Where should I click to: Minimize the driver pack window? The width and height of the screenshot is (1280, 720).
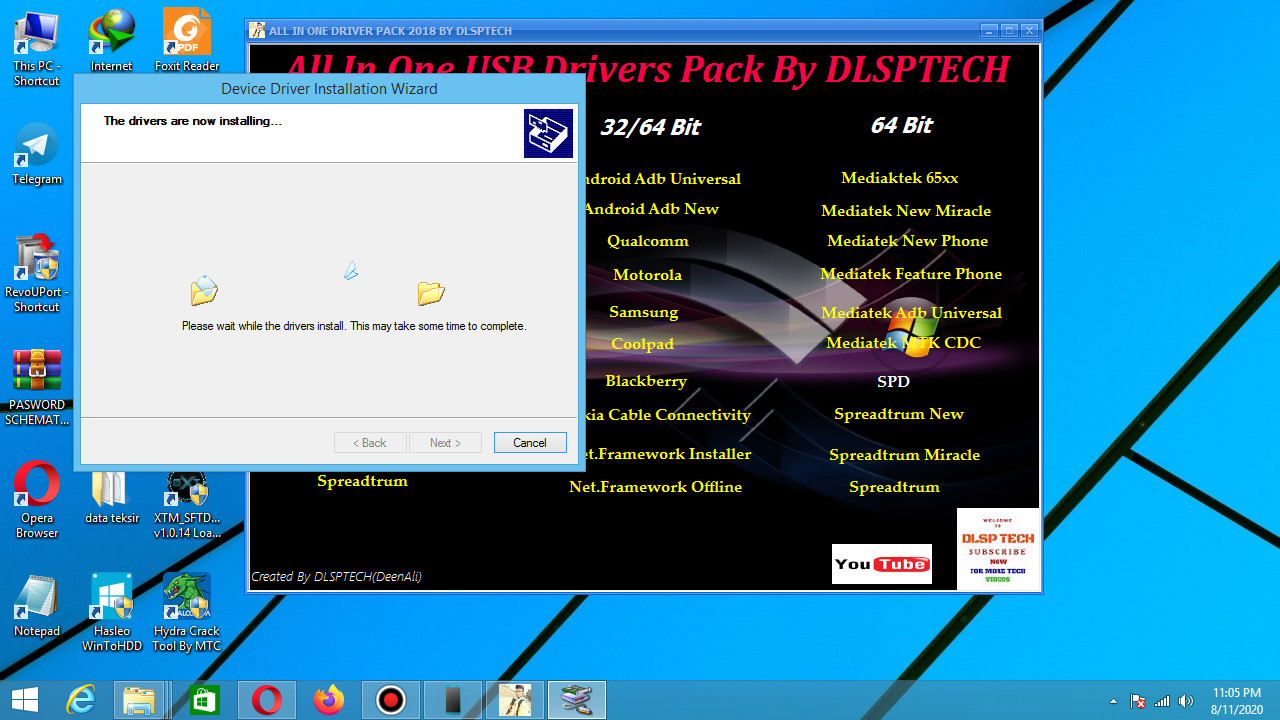tap(989, 30)
